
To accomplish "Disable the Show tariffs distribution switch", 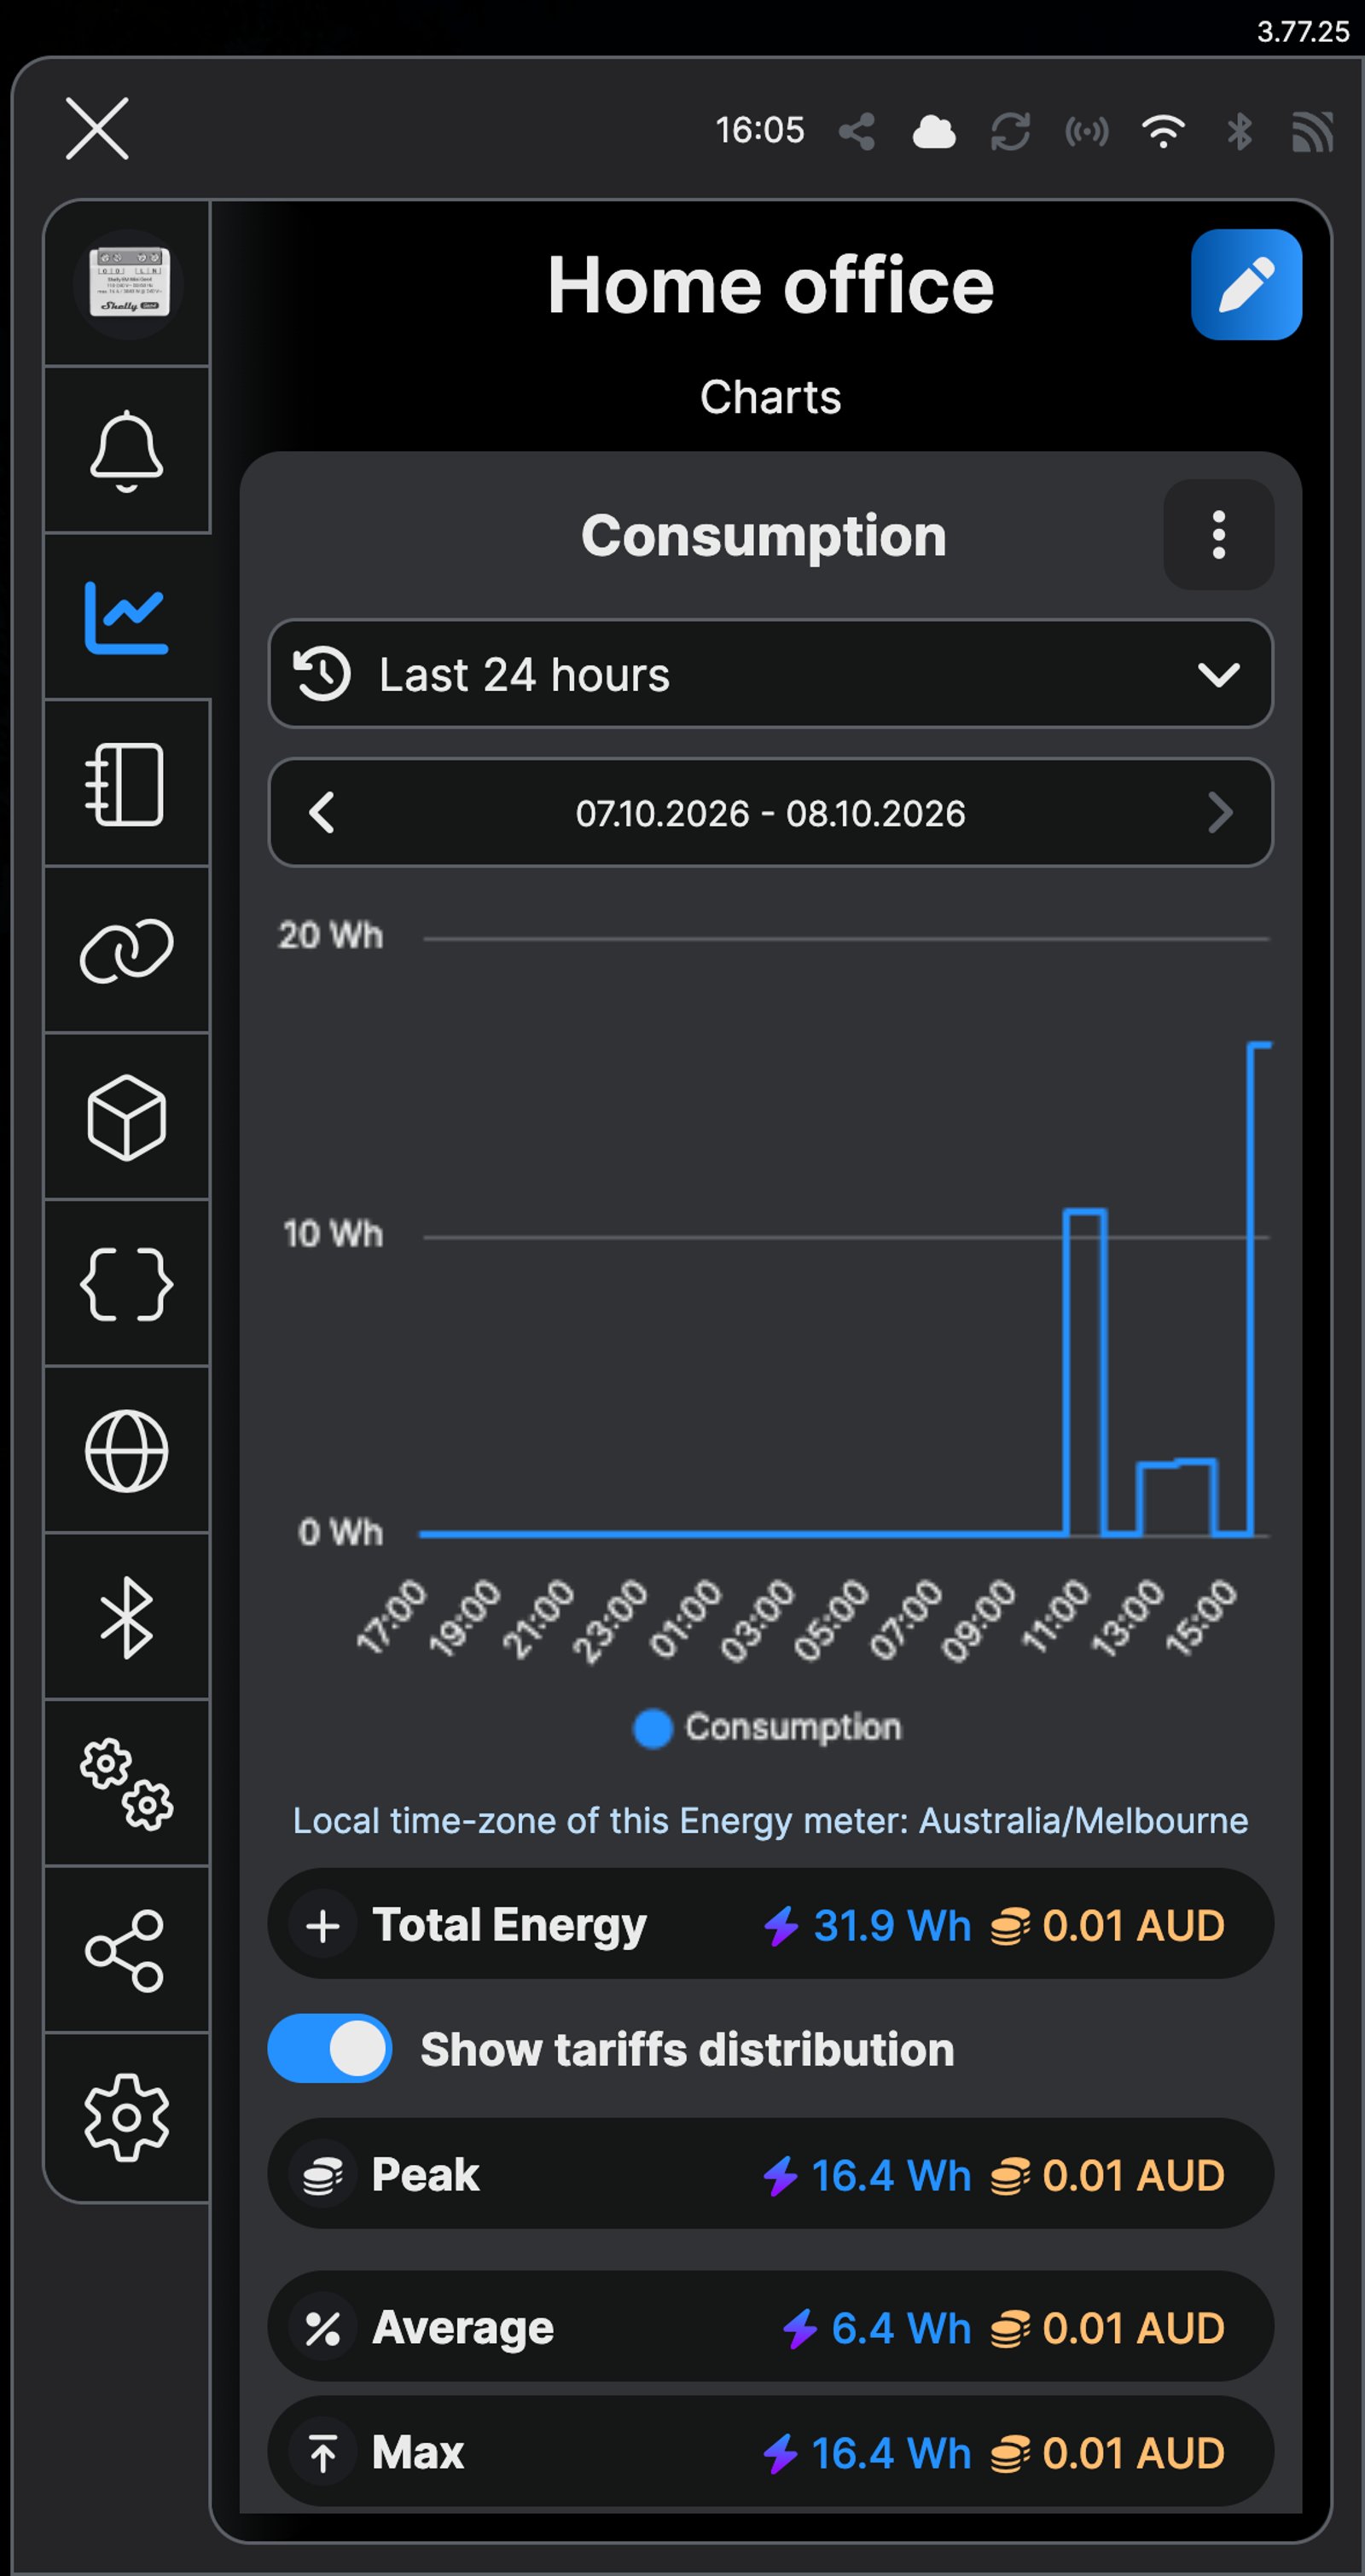I will pos(330,2048).
